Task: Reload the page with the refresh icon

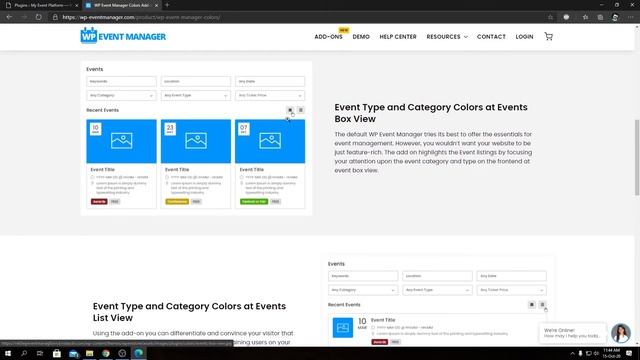Action: tap(38, 17)
